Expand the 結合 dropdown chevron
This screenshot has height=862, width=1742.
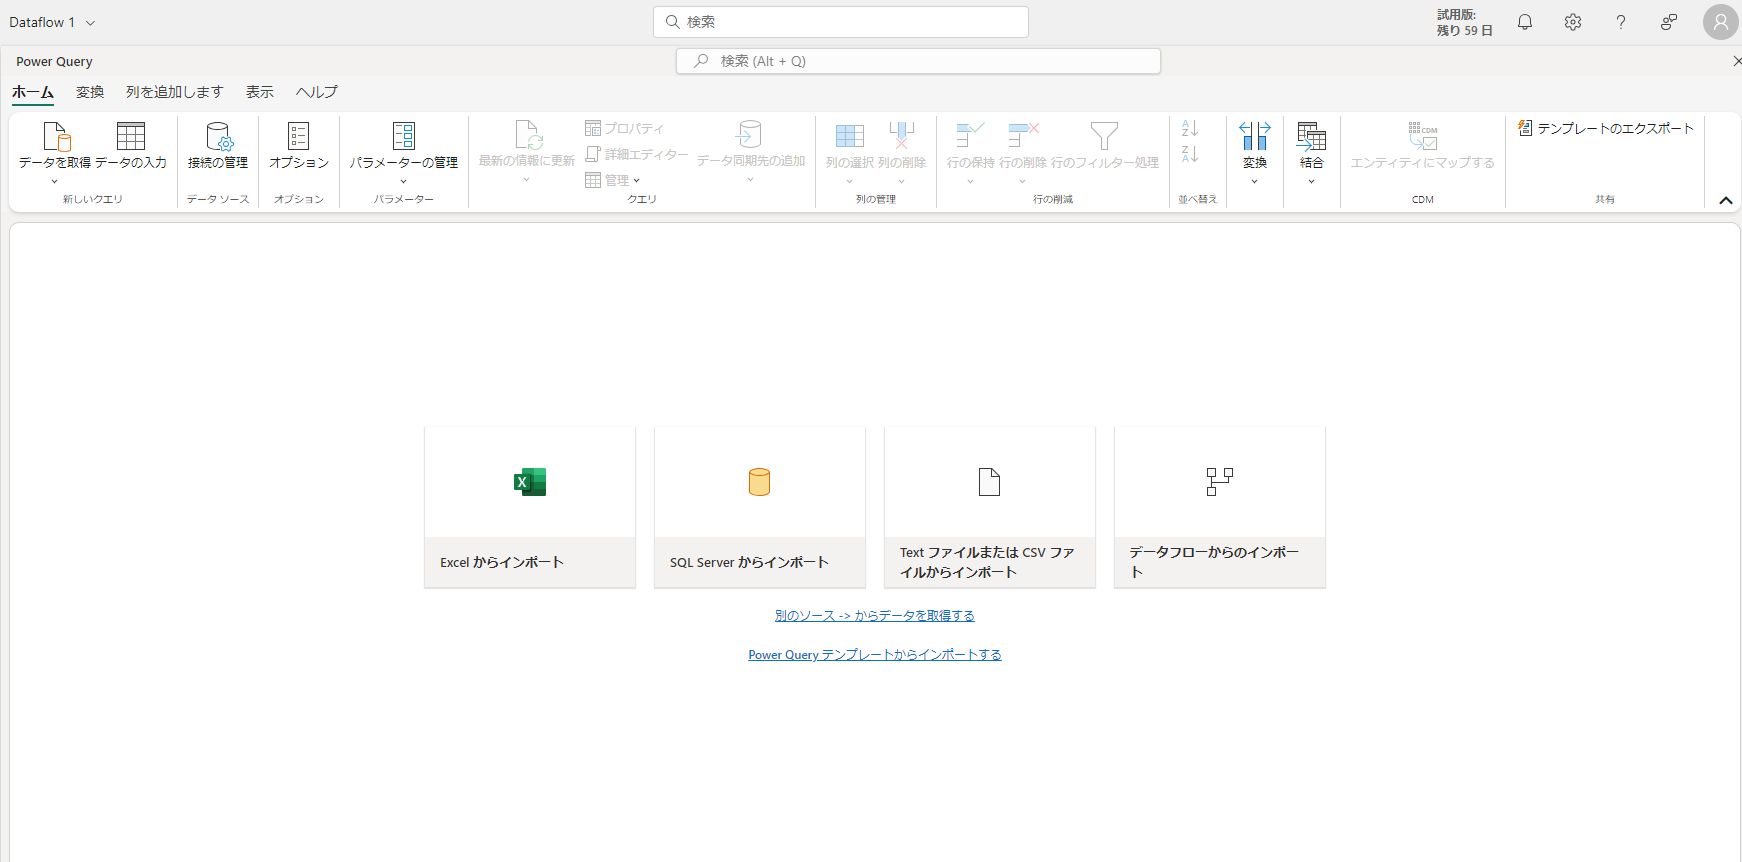click(1311, 182)
